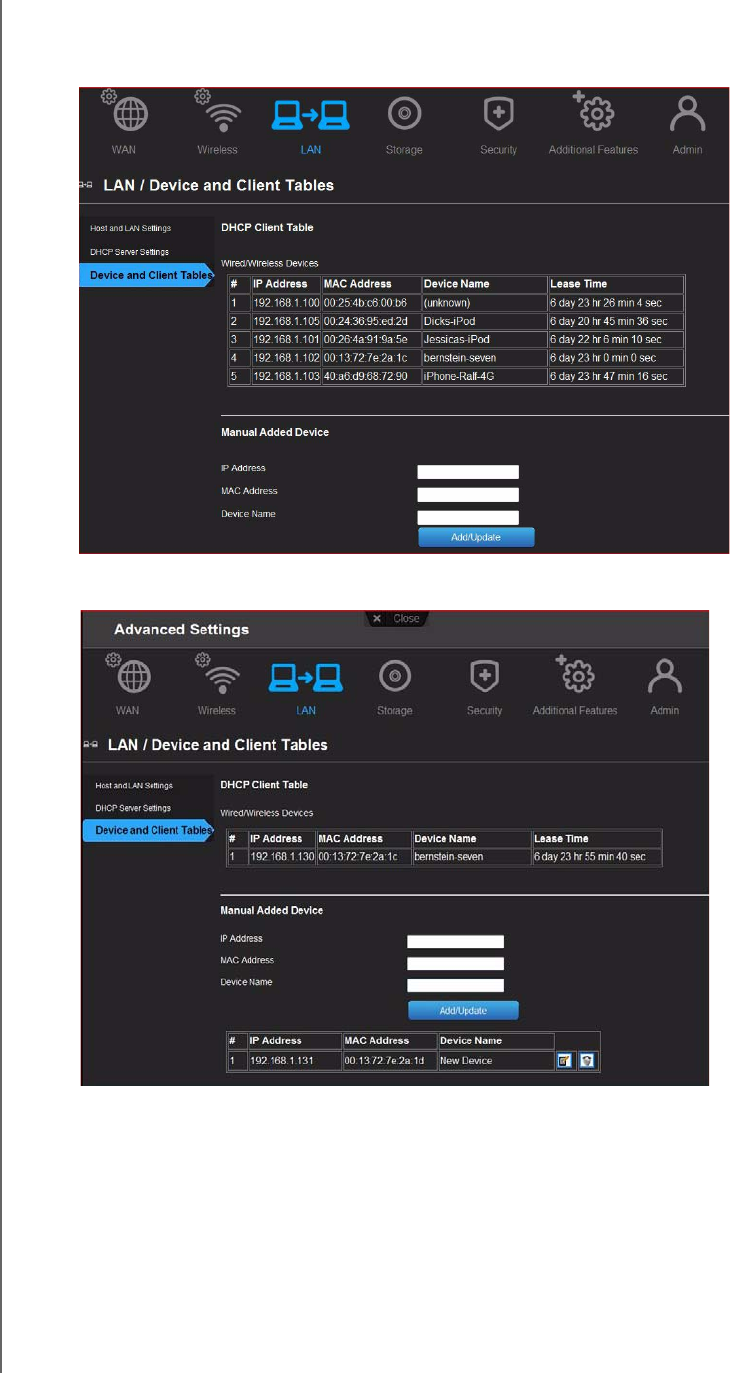Screen dimensions: 730x1373
Task: Open Wireless icon in upper screenshot
Action: pyautogui.click(x=217, y=113)
